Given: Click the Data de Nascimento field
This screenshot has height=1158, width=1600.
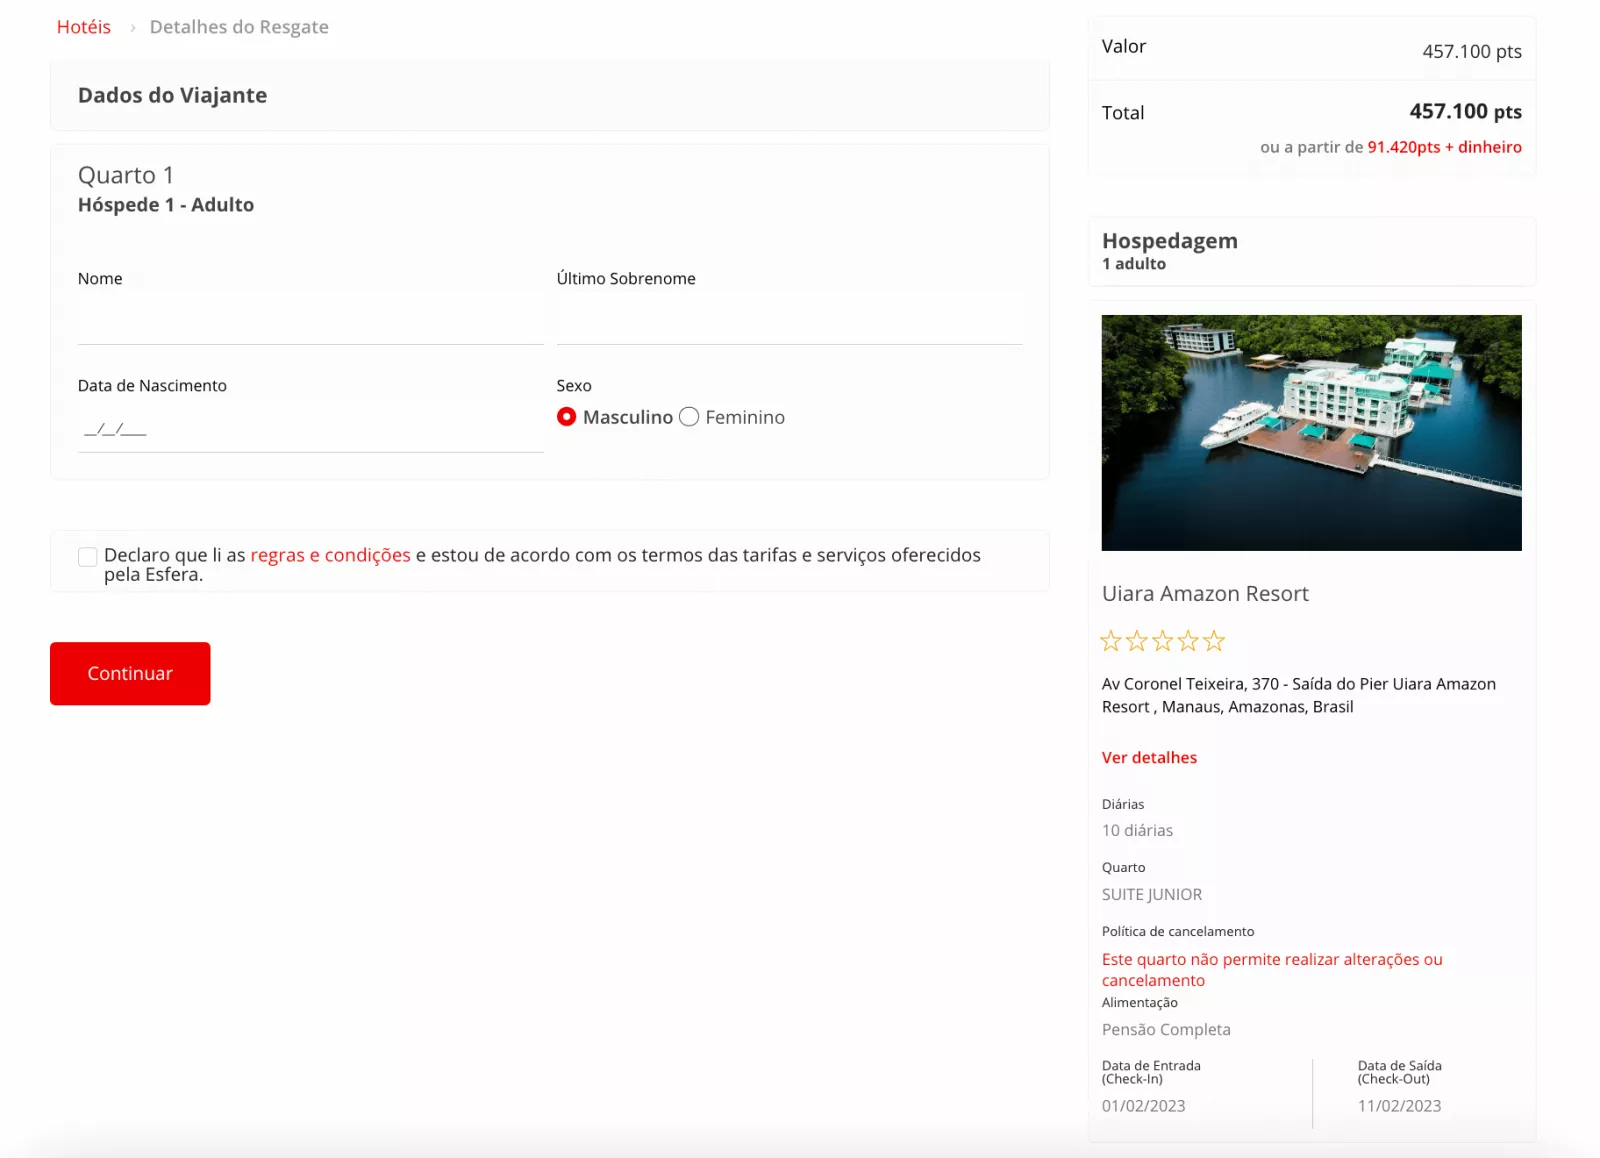Looking at the screenshot, I should (x=310, y=429).
